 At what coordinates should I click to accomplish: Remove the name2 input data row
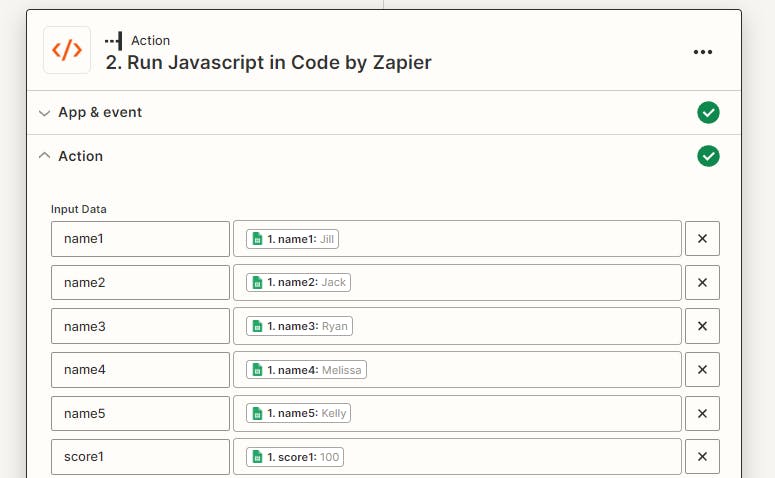pos(702,282)
